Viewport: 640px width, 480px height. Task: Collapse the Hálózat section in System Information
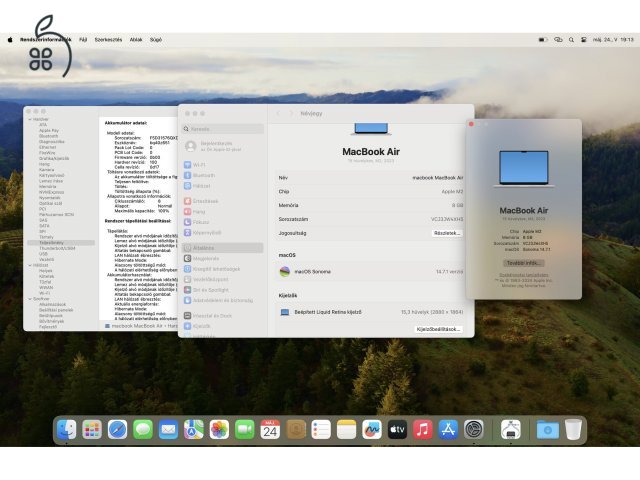click(30, 265)
